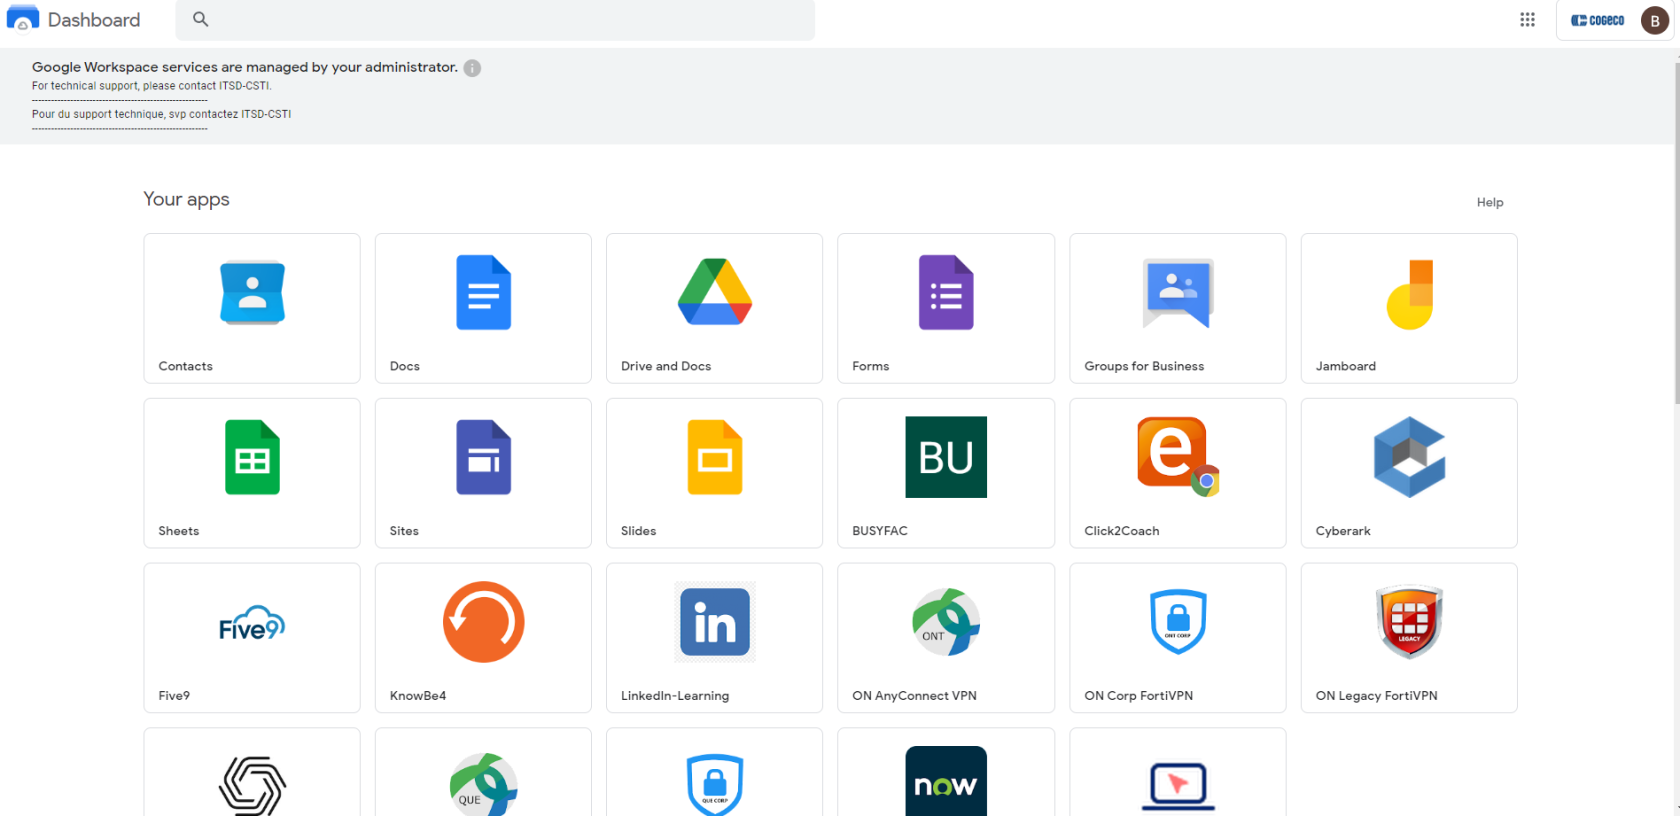Open the Drive and Docs triangle icon
This screenshot has height=816, width=1680.
pos(715,292)
